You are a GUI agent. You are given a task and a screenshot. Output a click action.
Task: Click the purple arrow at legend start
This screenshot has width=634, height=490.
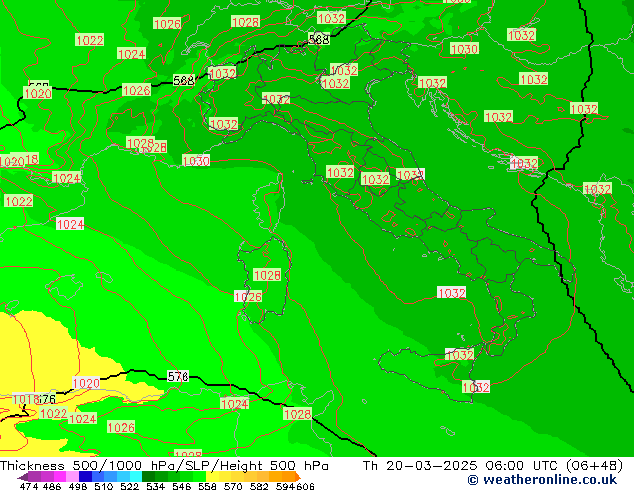(x=23, y=477)
